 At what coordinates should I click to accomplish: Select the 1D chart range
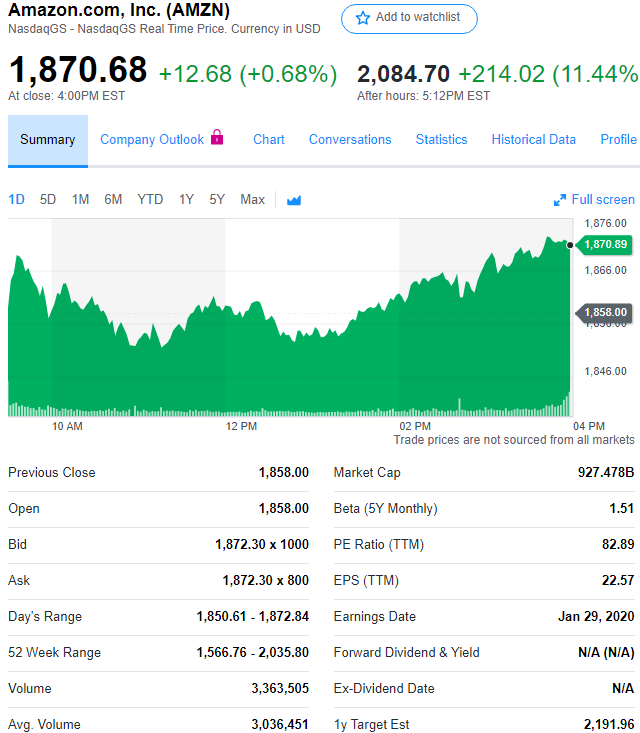click(16, 200)
